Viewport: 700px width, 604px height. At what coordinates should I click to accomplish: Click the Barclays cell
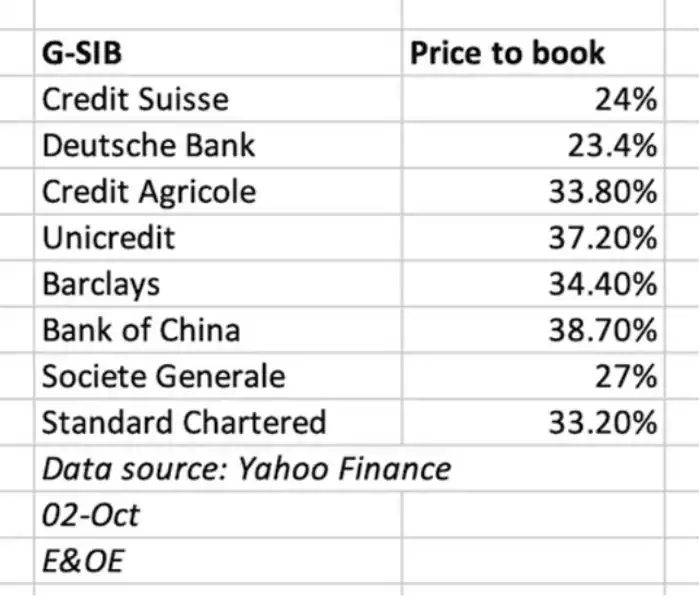coord(218,283)
